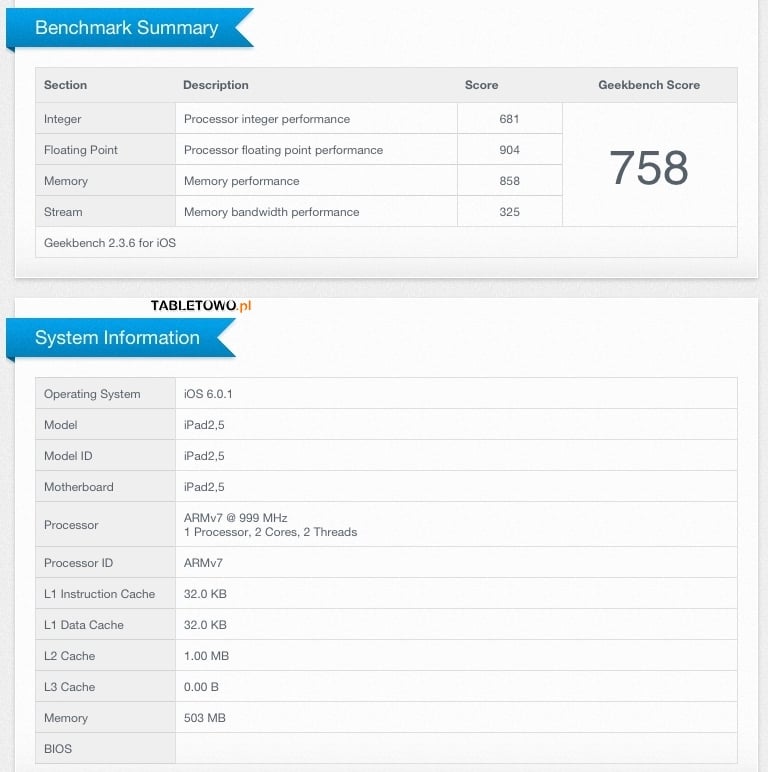Click the 'L1 Instruction Cache' label

pyautogui.click(x=99, y=594)
